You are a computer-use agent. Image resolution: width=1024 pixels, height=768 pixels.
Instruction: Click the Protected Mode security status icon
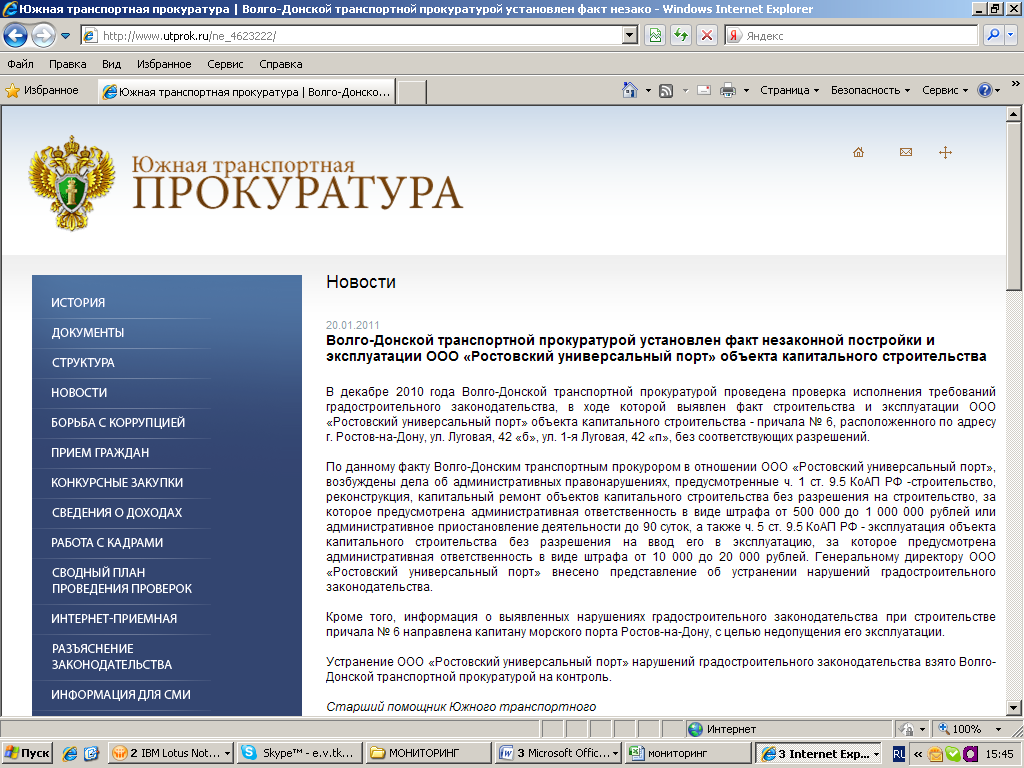click(x=906, y=729)
